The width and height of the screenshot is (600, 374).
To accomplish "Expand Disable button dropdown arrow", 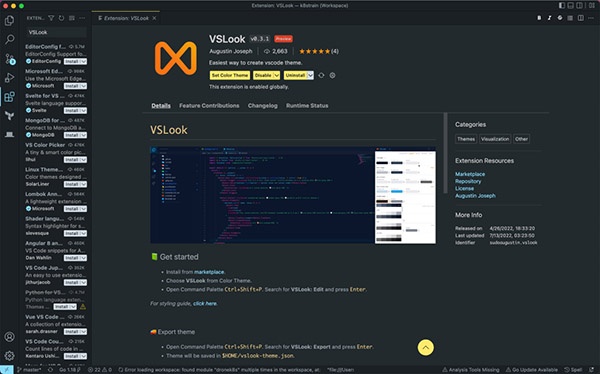I will [276, 75].
